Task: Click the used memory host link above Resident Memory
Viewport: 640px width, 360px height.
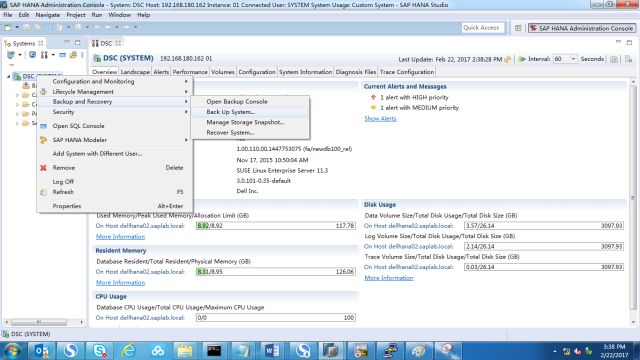Action: click(x=140, y=226)
